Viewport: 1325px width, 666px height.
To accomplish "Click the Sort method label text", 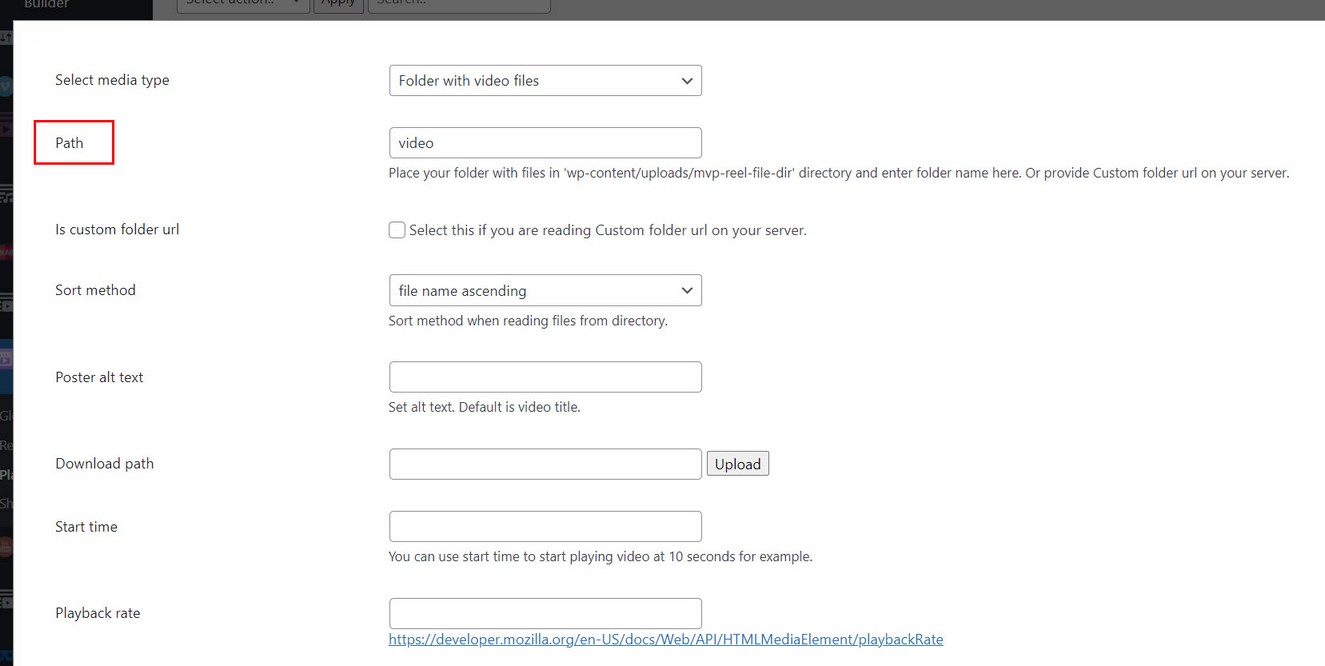I will click(x=95, y=290).
